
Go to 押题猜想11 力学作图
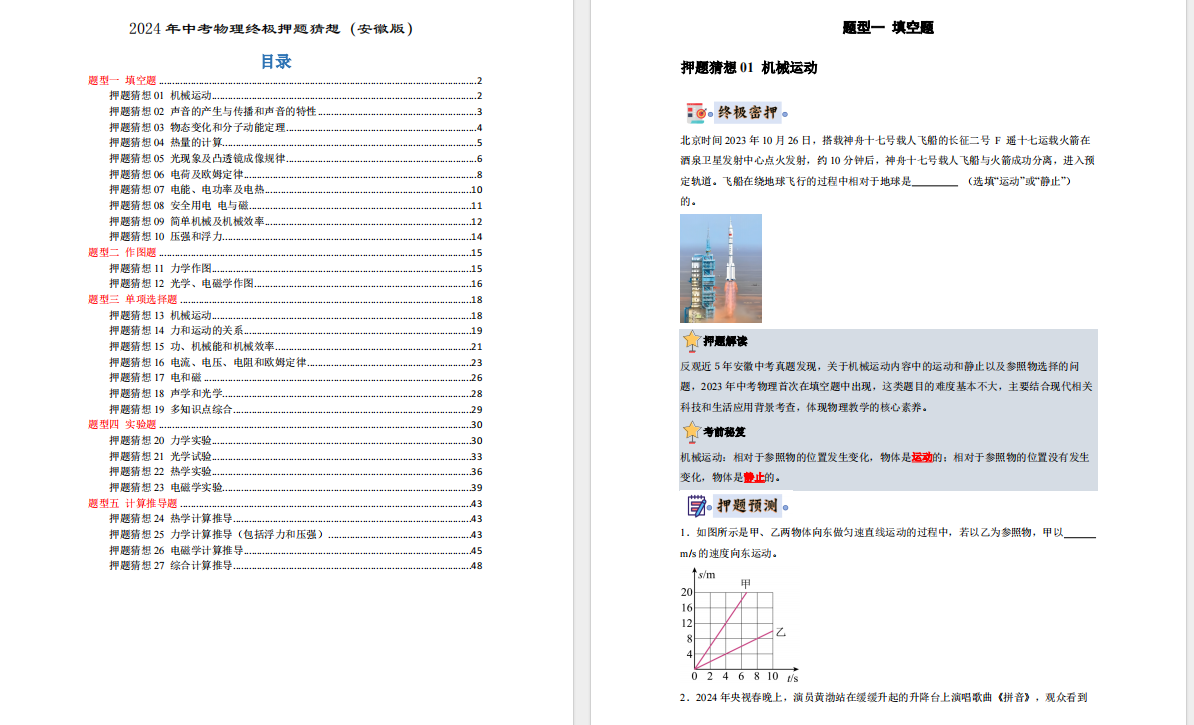click(295, 268)
